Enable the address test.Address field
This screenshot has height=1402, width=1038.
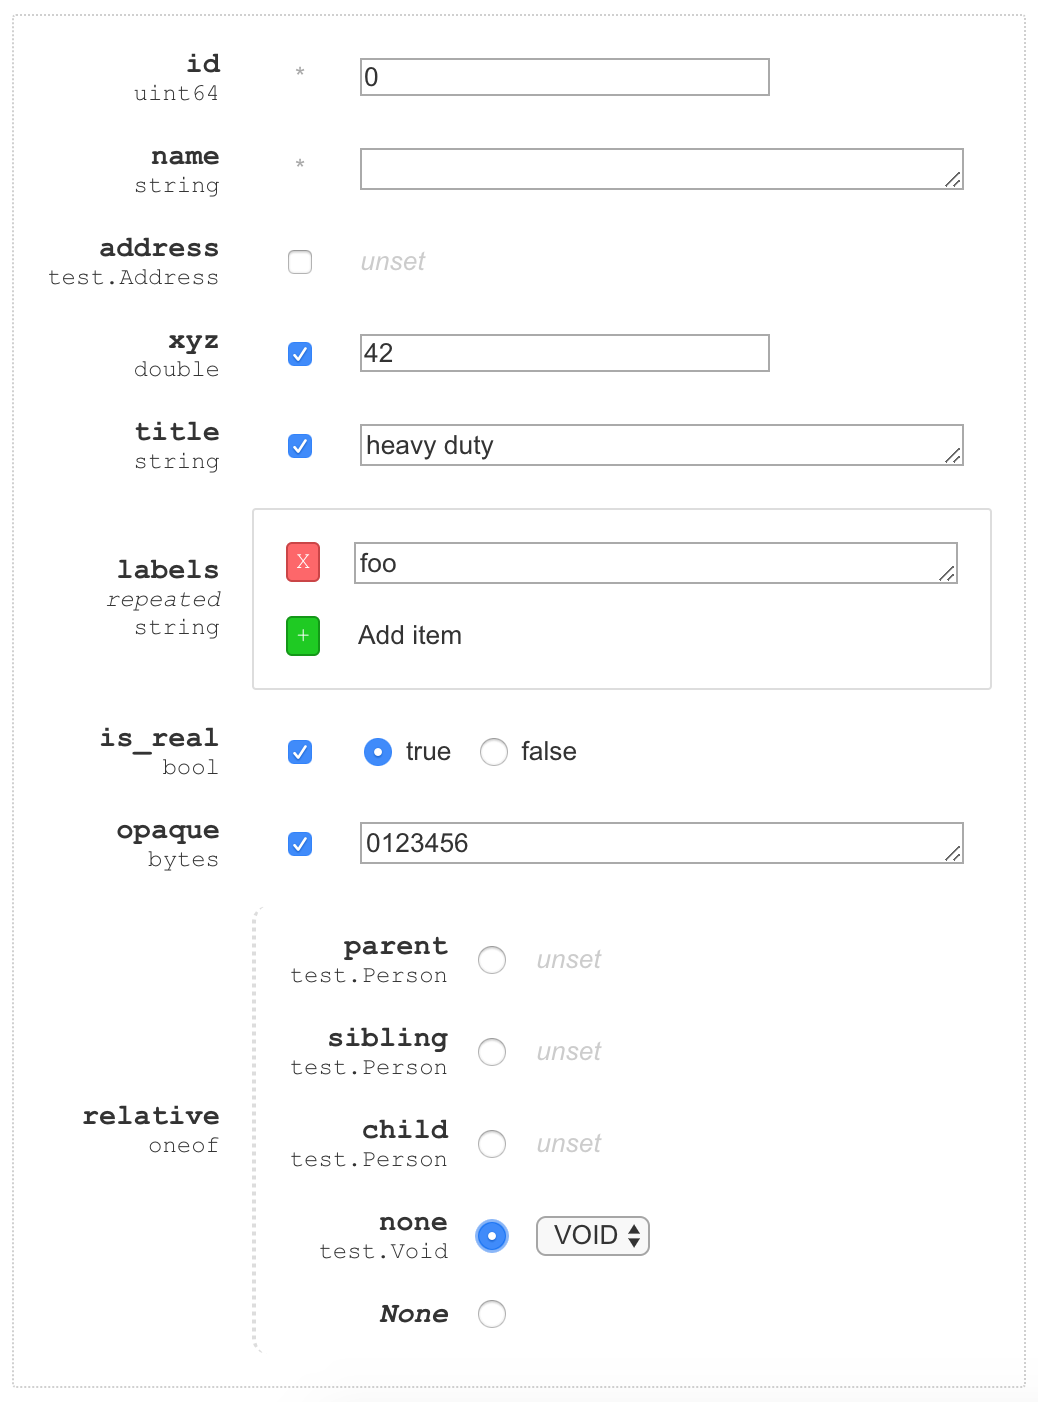coord(299,261)
